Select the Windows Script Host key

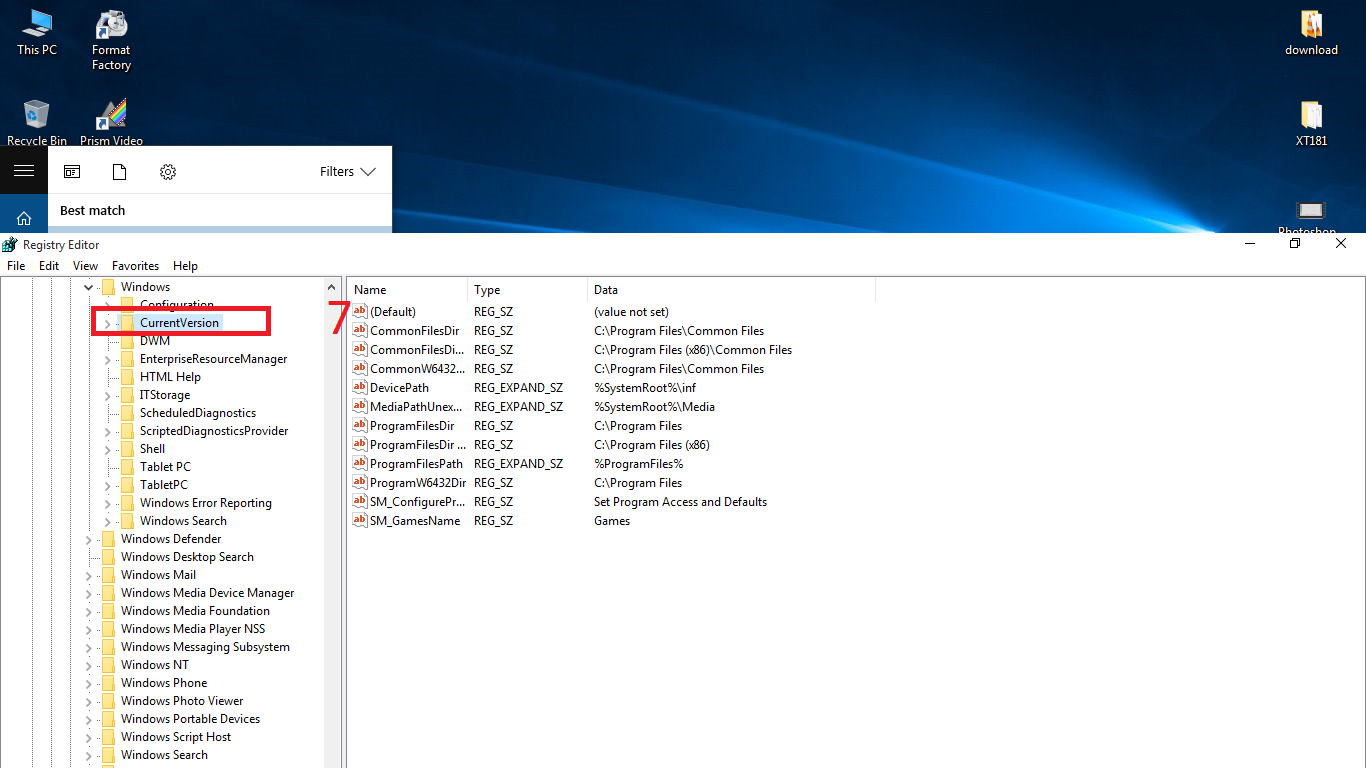pos(176,737)
